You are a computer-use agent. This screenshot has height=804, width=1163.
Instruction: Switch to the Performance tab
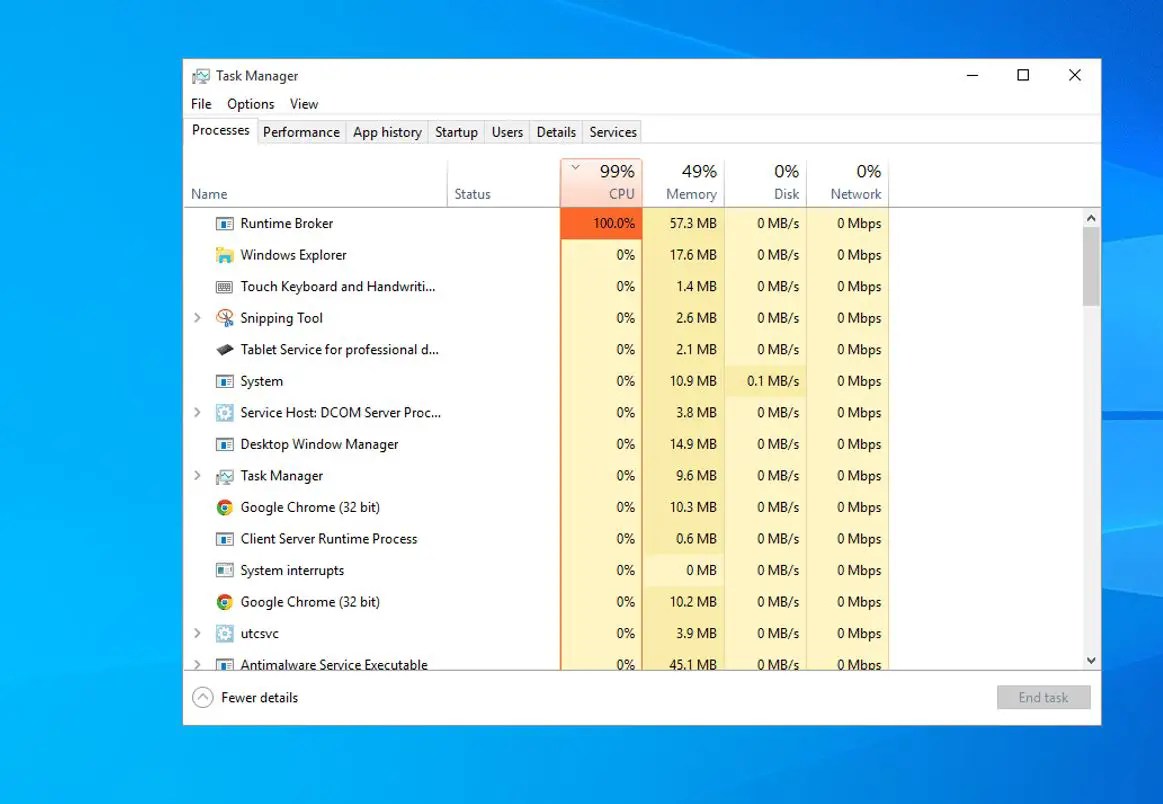click(x=301, y=131)
